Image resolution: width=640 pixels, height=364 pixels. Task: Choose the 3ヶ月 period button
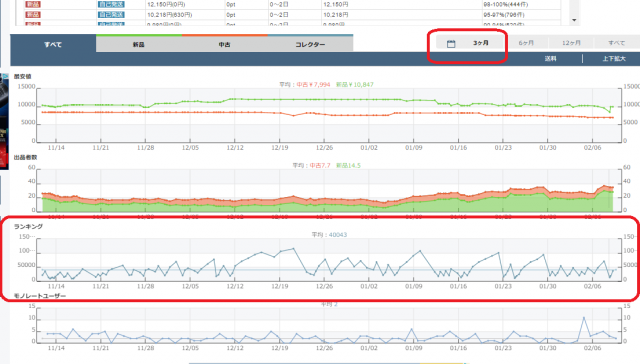click(x=481, y=43)
